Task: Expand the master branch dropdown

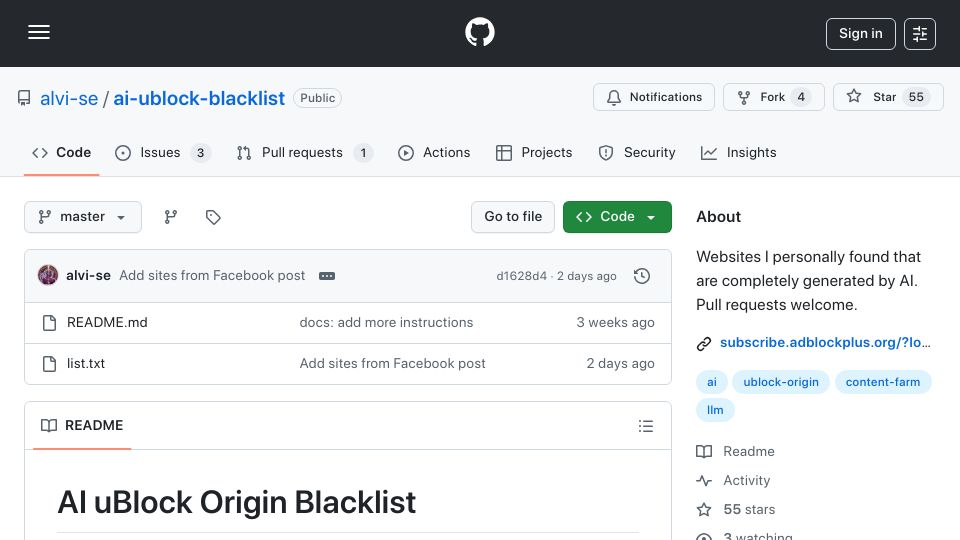Action: (83, 217)
